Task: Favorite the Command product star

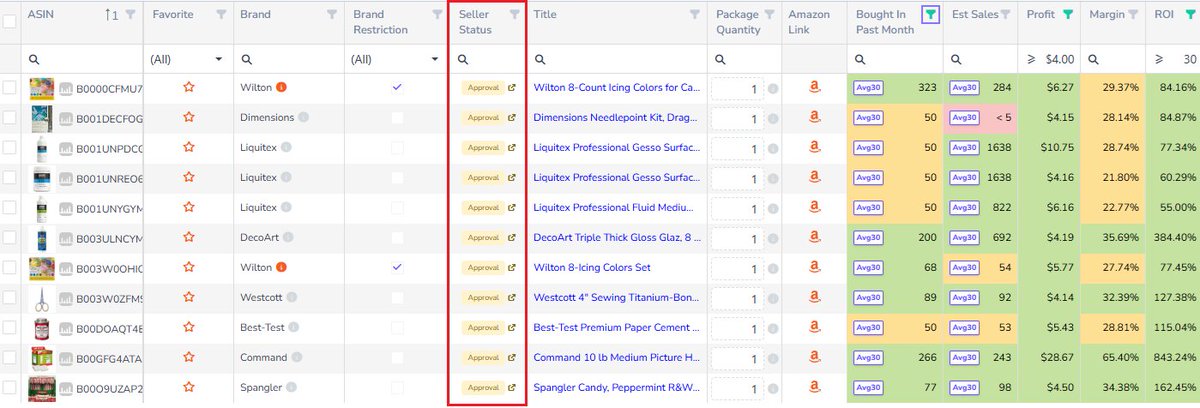Action: click(188, 357)
